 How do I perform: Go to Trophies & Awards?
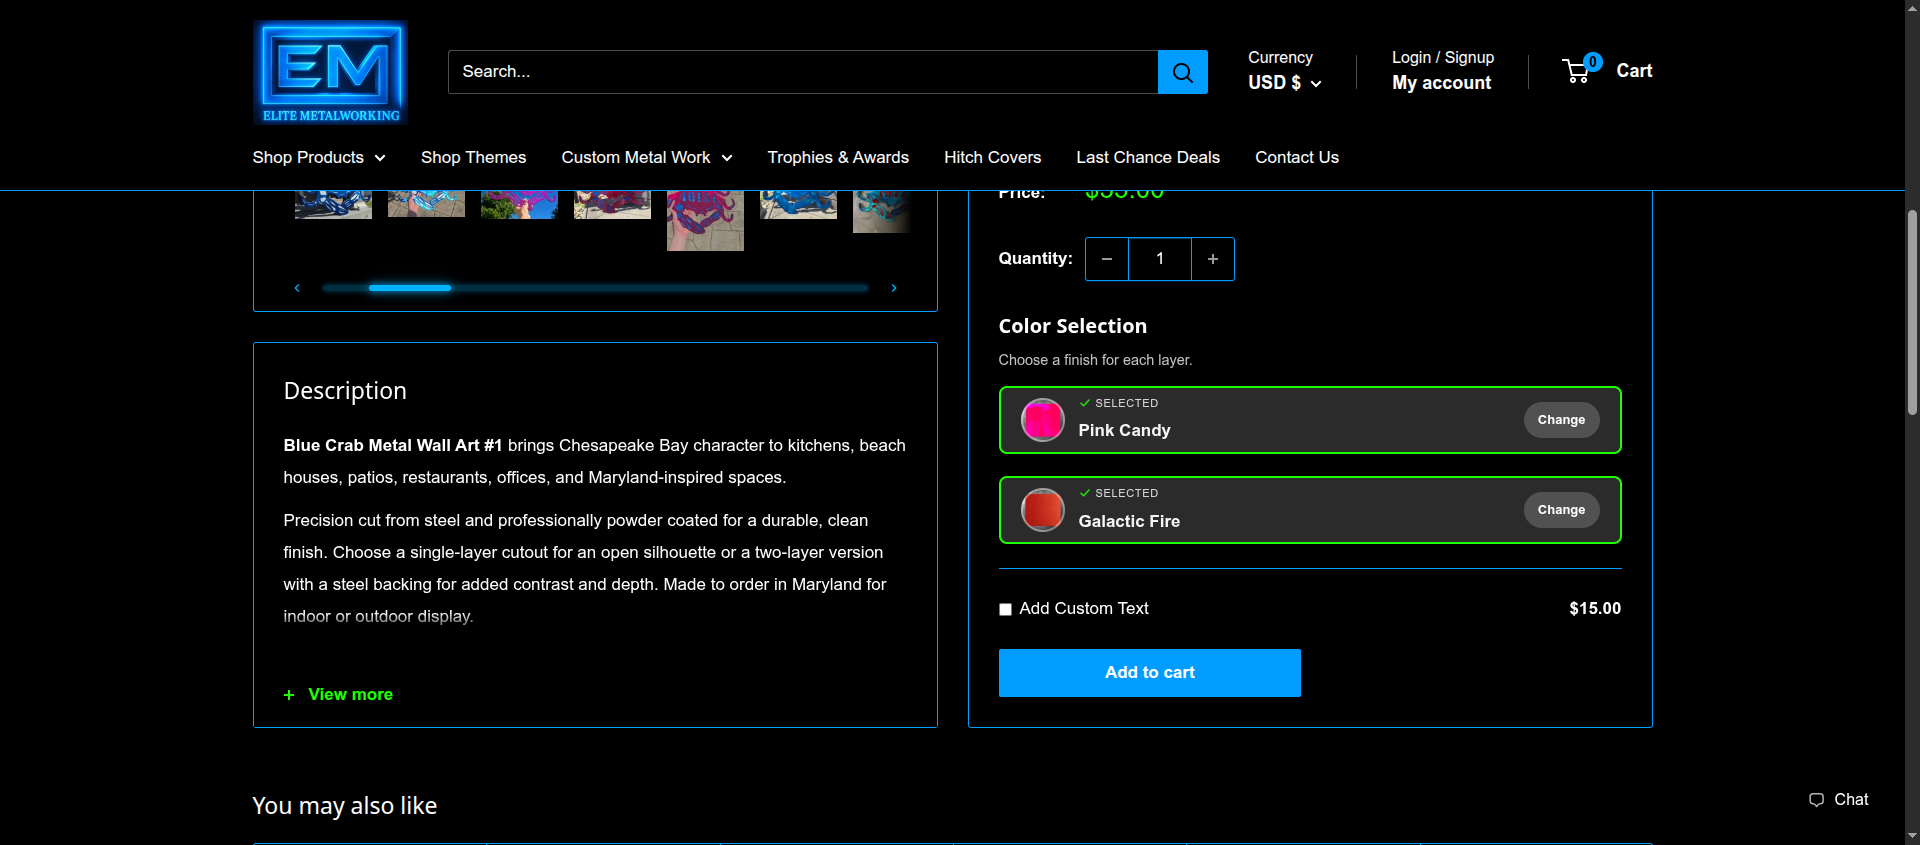(838, 158)
